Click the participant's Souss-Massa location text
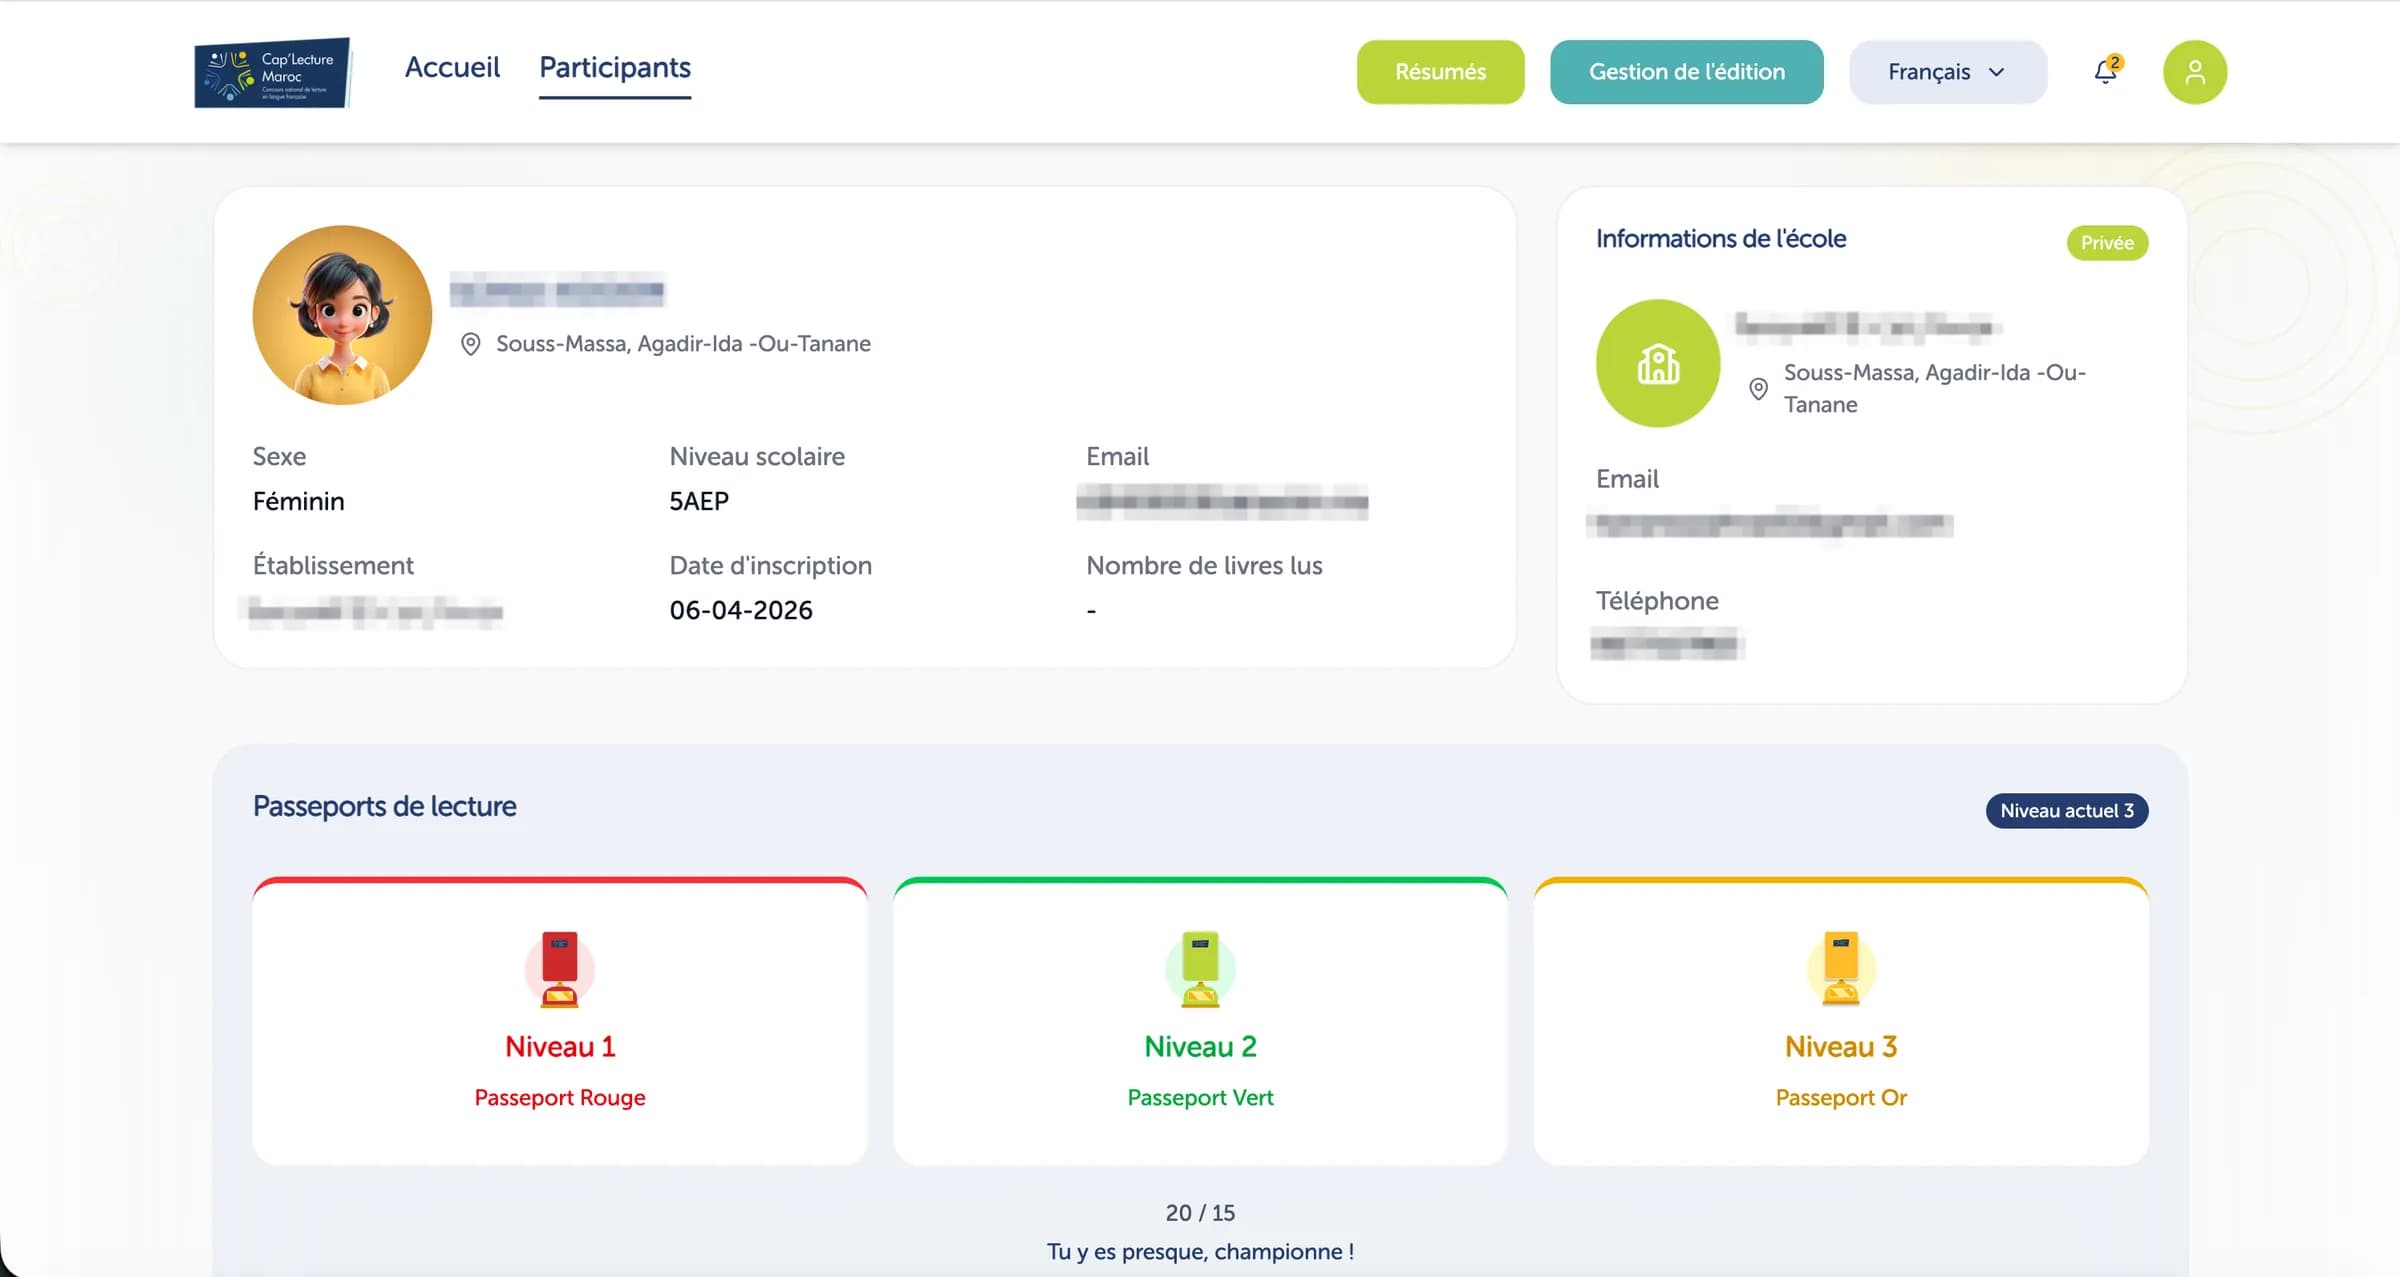The width and height of the screenshot is (2400, 1277). coord(684,344)
